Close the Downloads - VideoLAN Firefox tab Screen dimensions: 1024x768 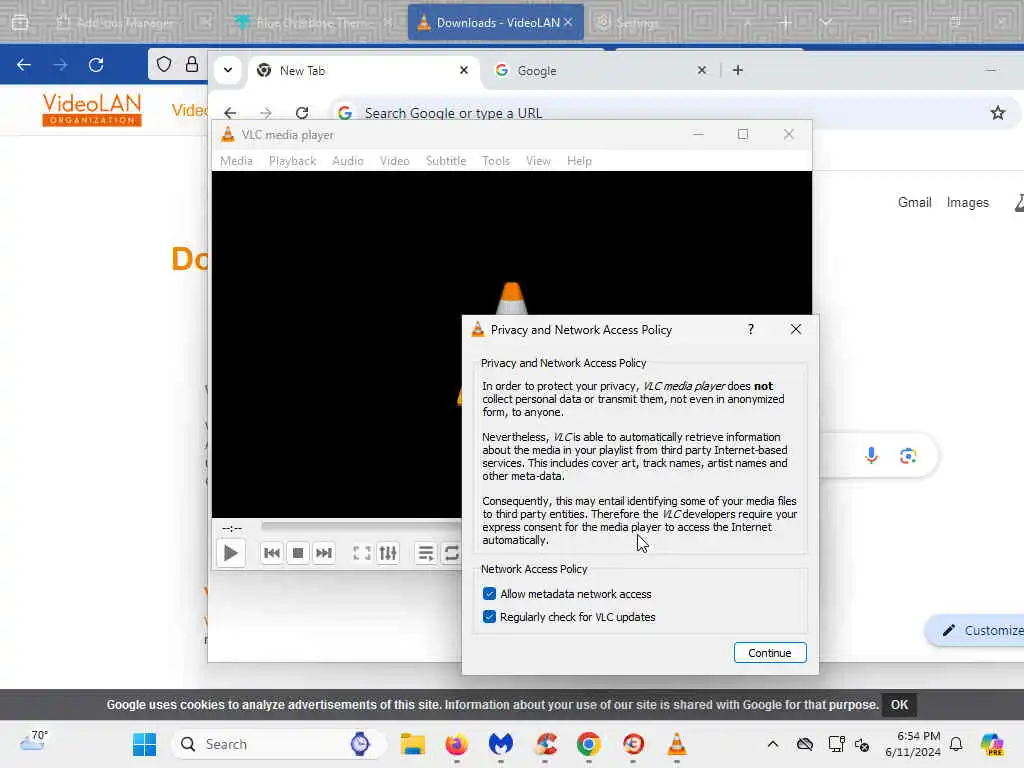pos(568,22)
